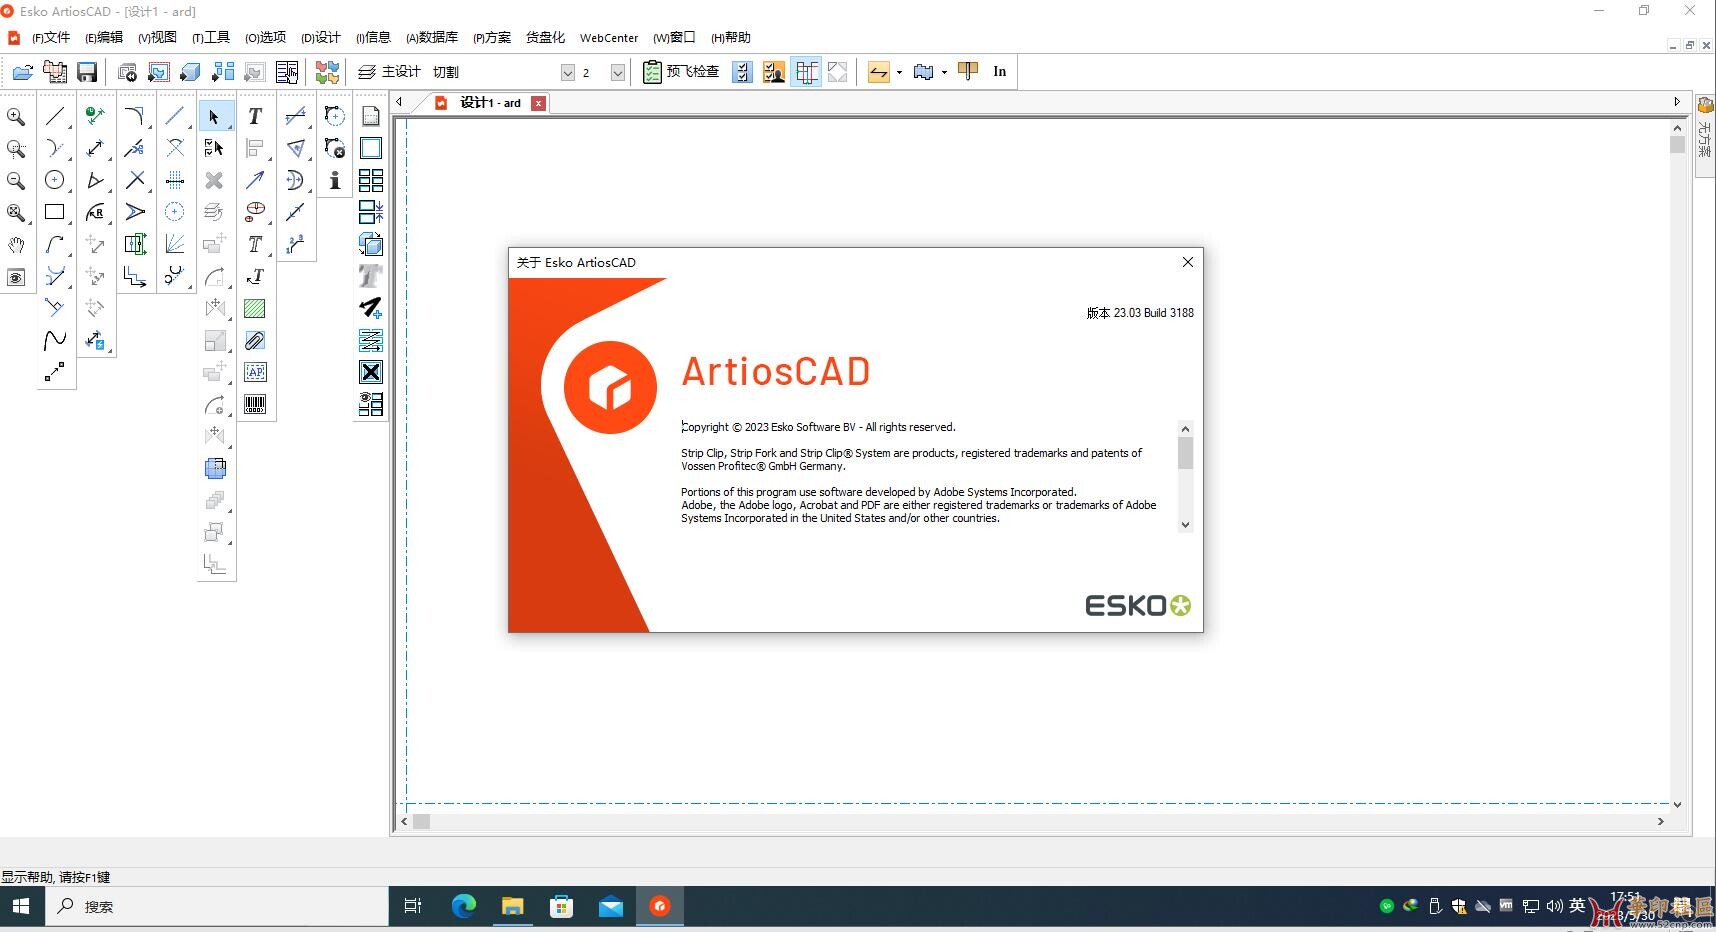Click the Save floppy disk icon
Viewport: 1716px width, 932px height.
pyautogui.click(x=87, y=72)
